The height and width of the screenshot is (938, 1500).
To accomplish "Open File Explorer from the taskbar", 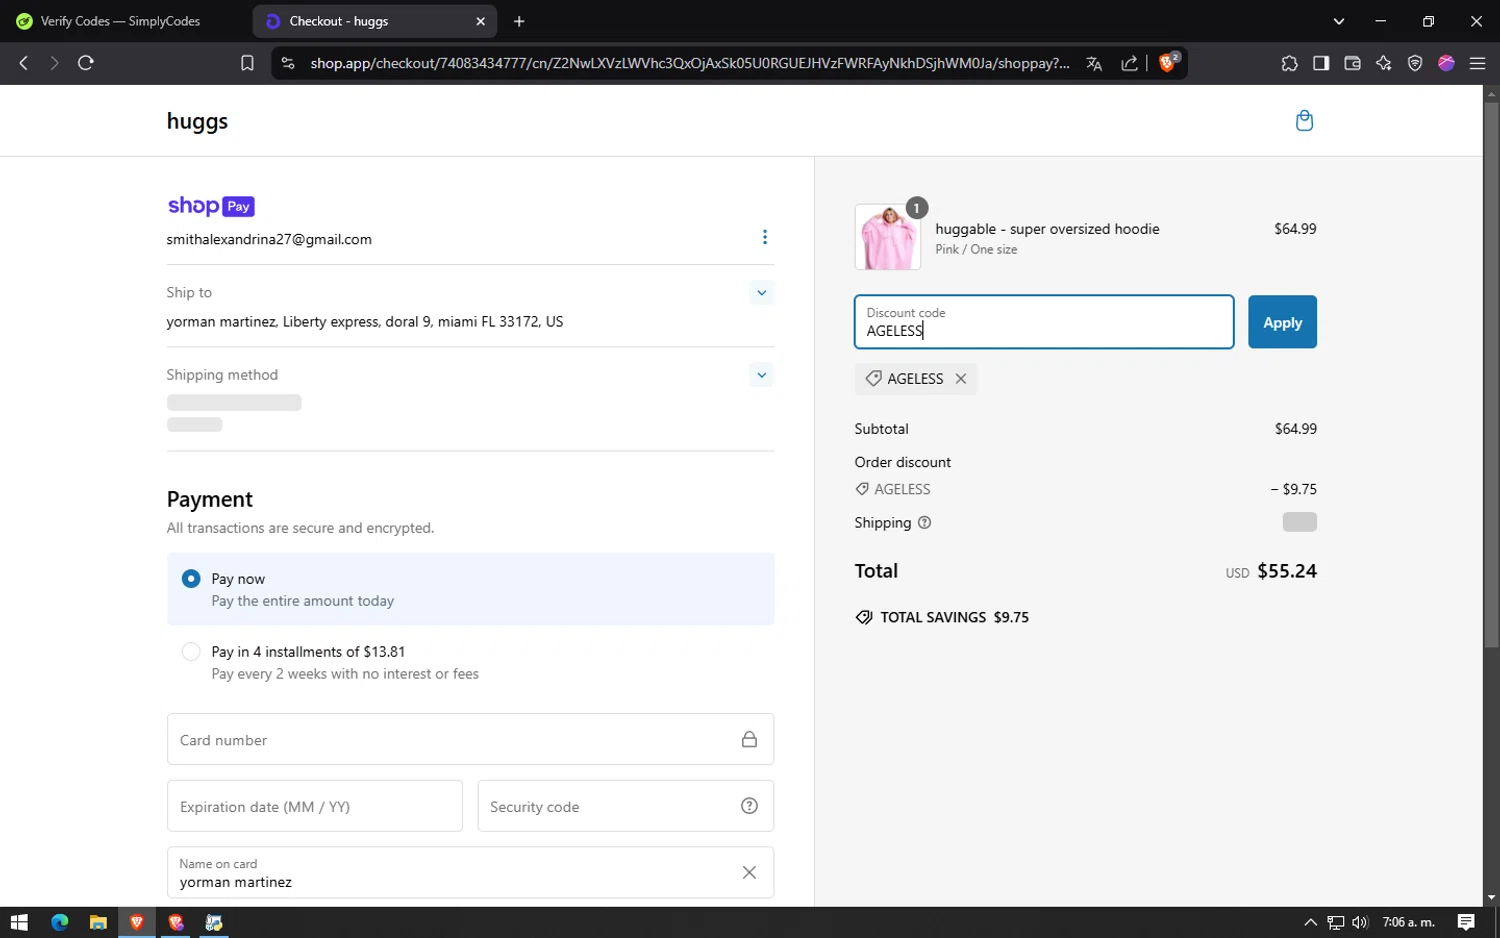I will click(x=98, y=922).
